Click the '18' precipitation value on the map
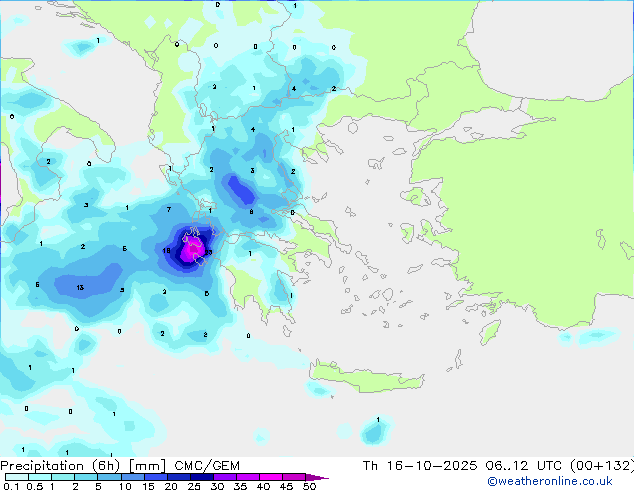The height and width of the screenshot is (490, 634). pos(166,251)
